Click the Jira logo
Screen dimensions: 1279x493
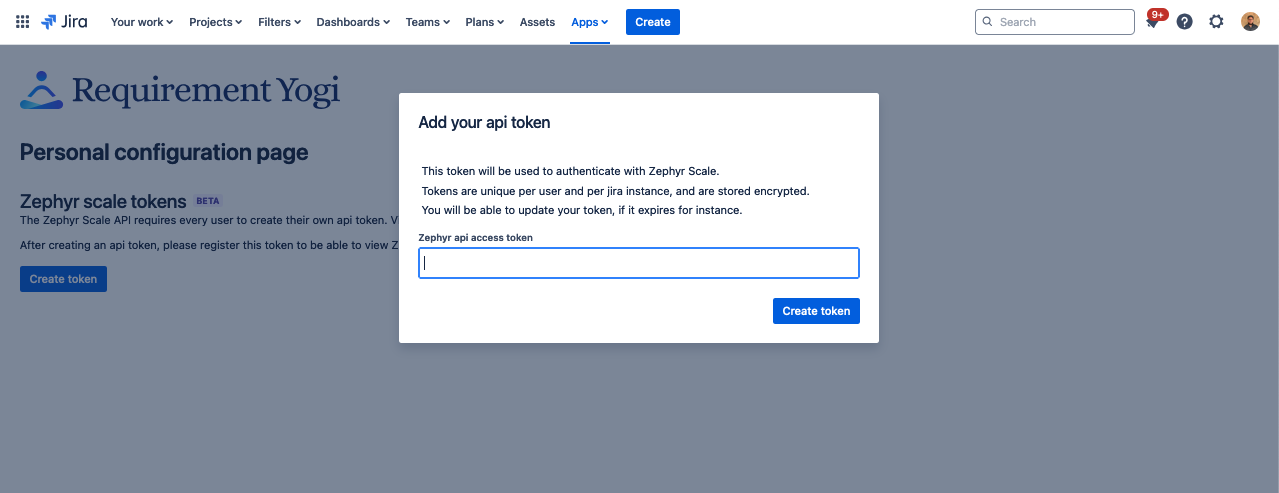(x=64, y=22)
